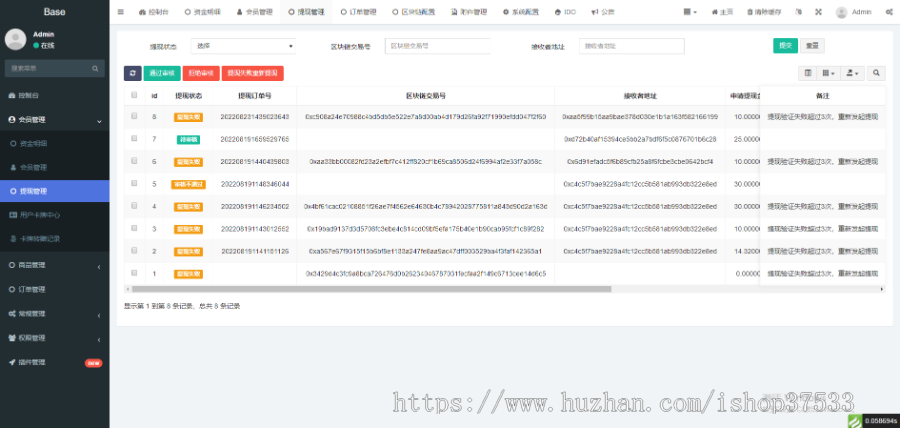Sort by the 提现订单号 column header
This screenshot has height=428, width=900.
[255, 96]
